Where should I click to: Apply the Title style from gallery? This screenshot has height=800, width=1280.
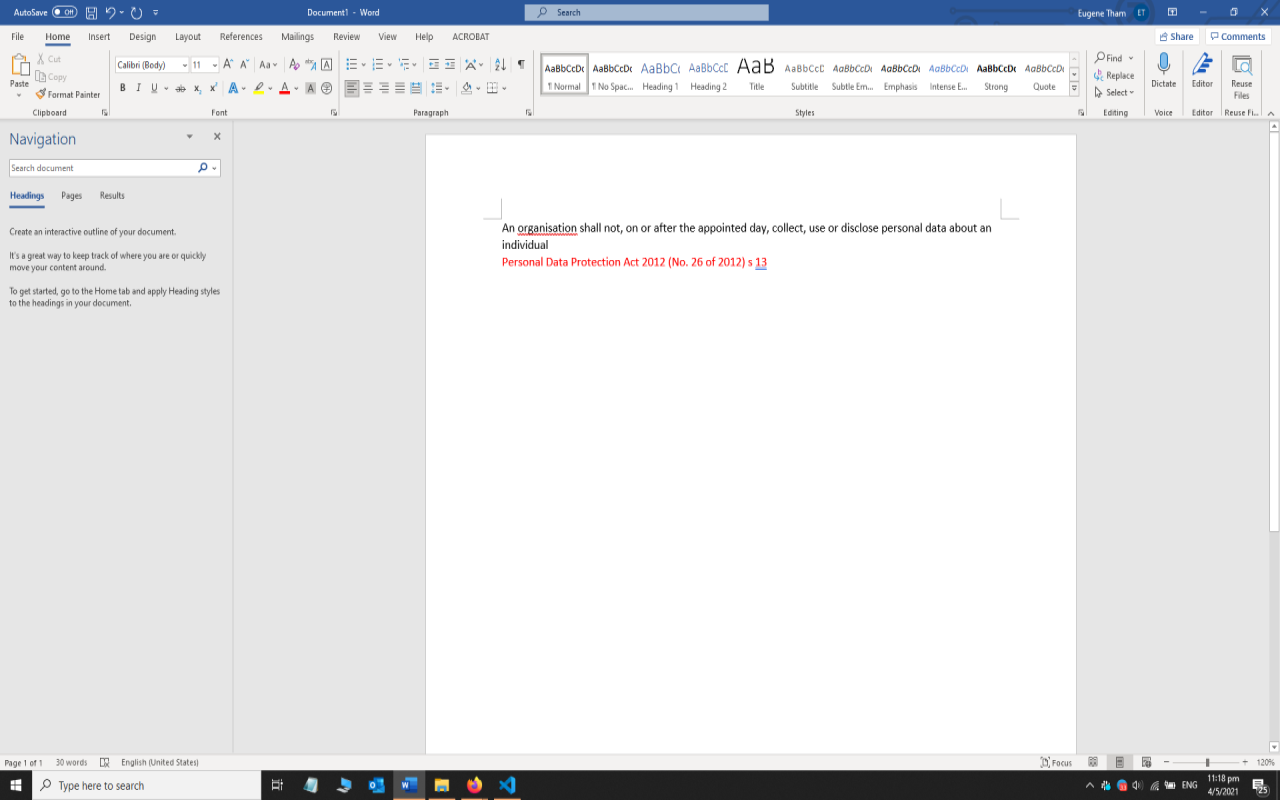click(756, 74)
